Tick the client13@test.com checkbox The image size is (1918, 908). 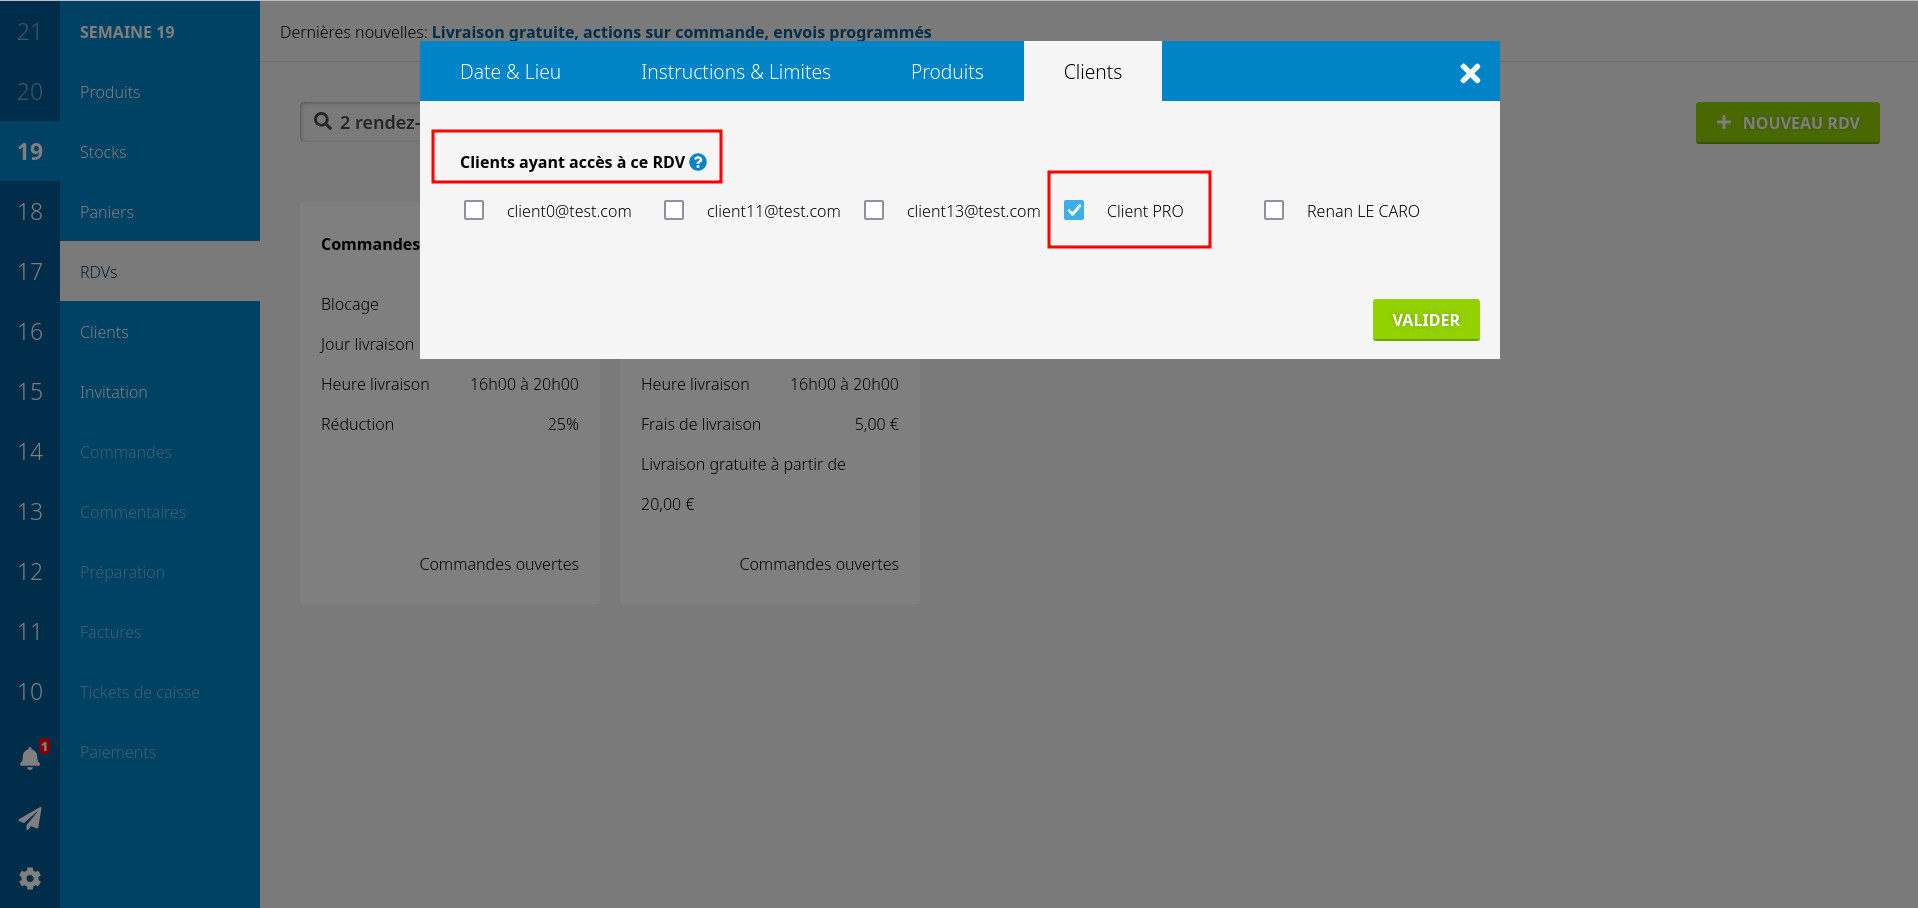874,210
